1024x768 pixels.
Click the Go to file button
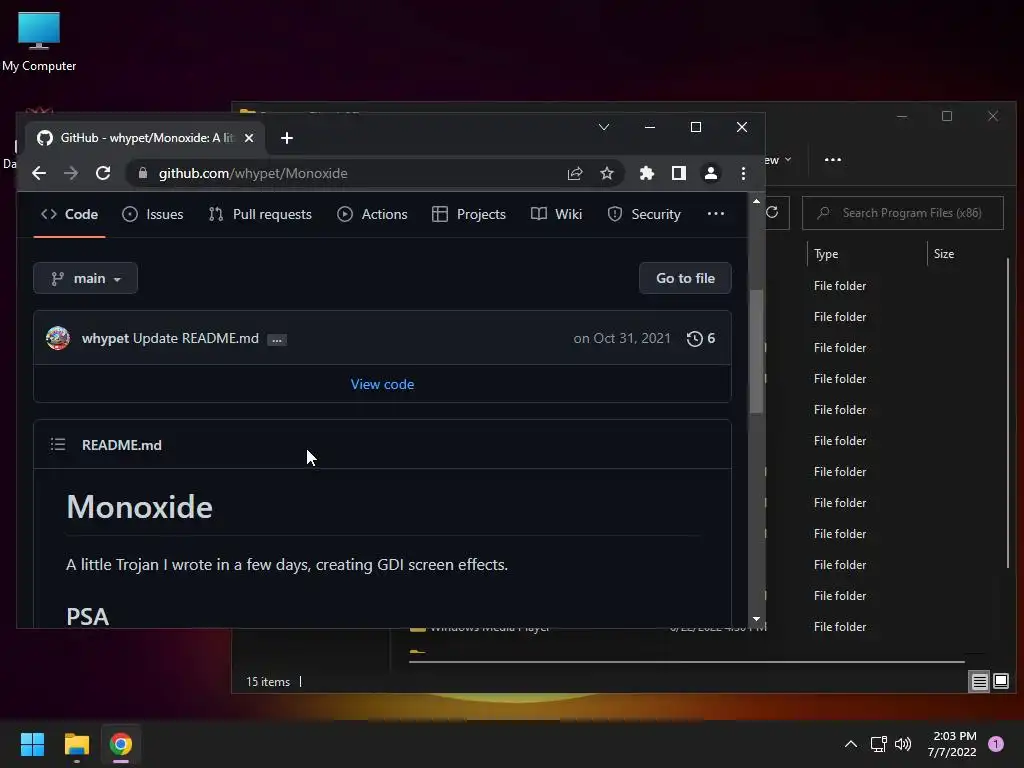tap(685, 278)
